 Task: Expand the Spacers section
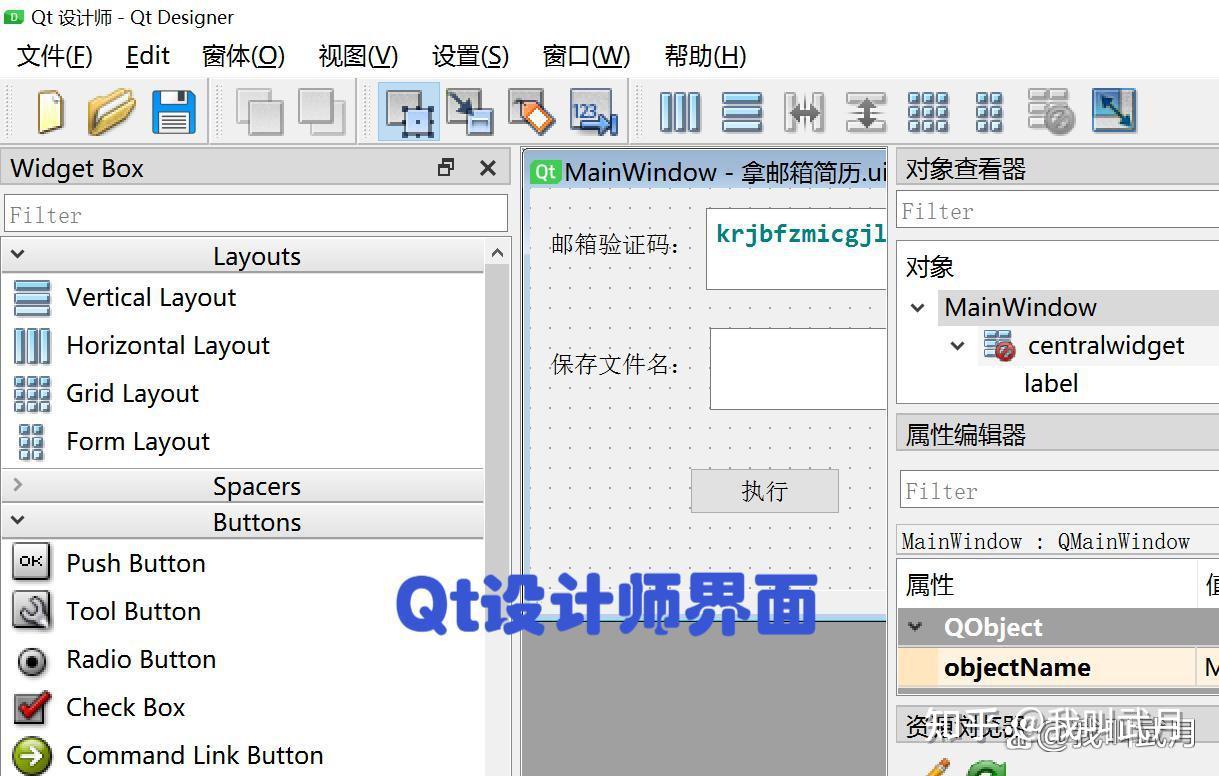17,486
